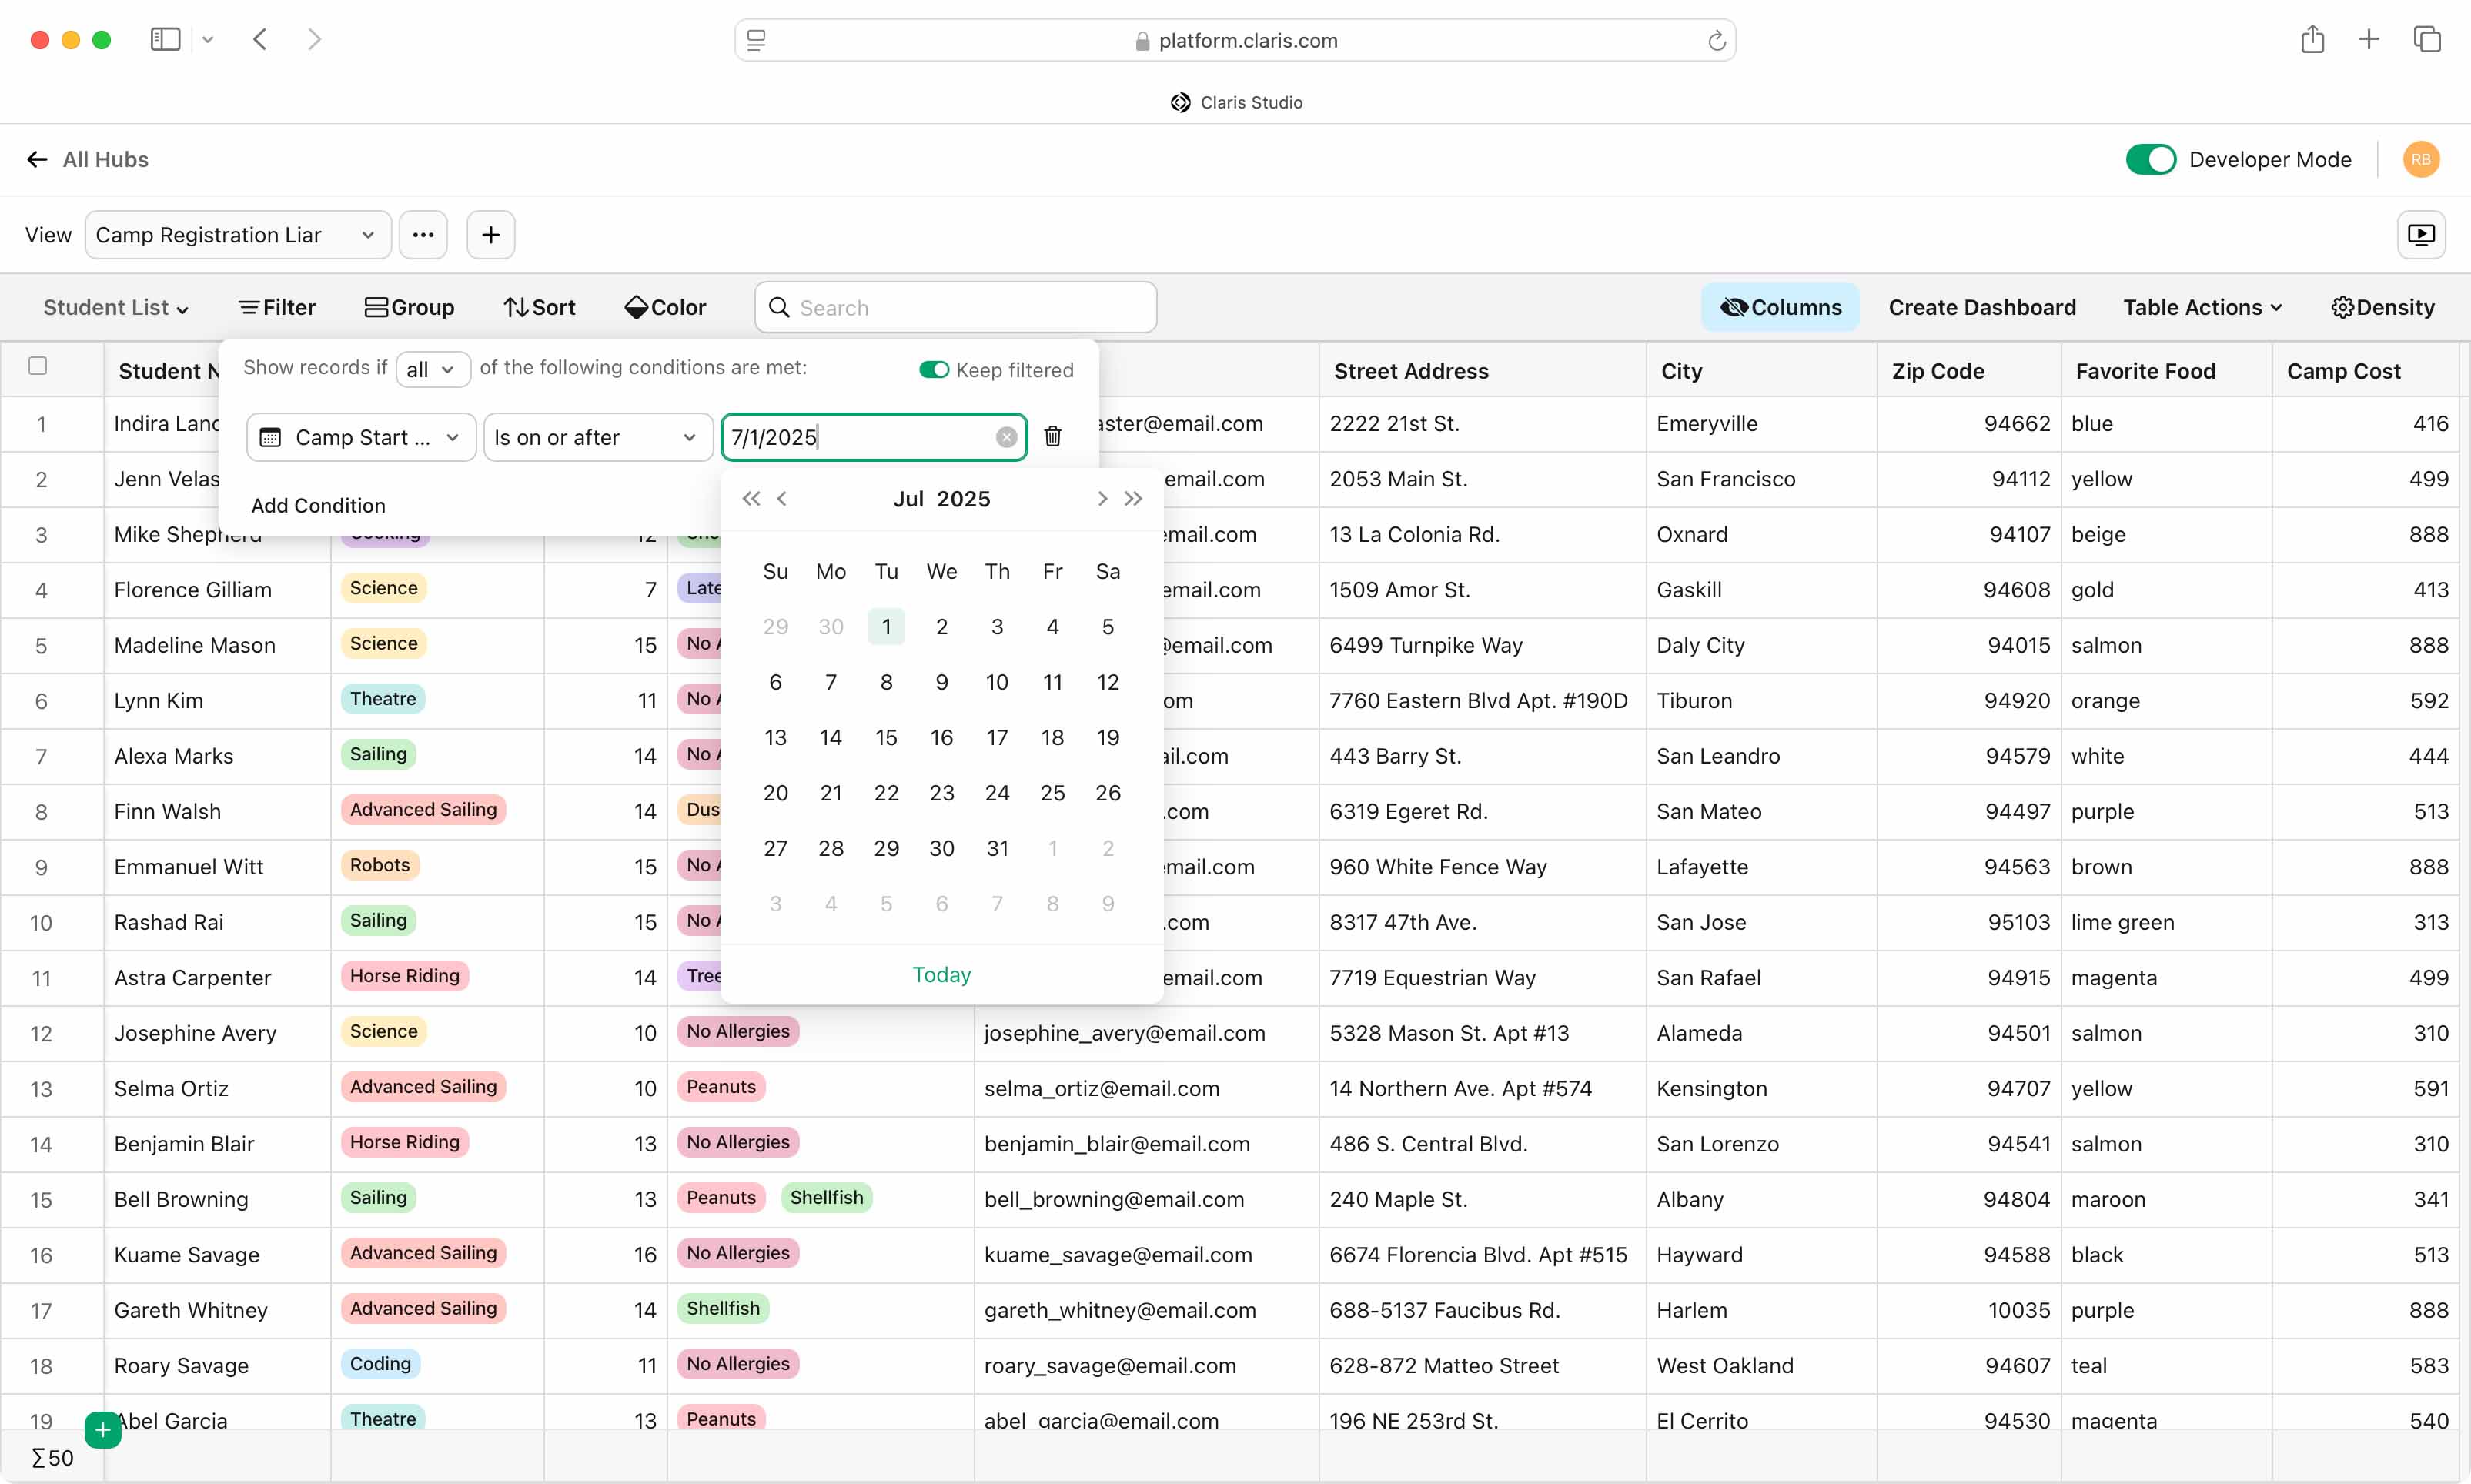Advance calendar to next month
The height and width of the screenshot is (1484, 2471).
(x=1102, y=499)
